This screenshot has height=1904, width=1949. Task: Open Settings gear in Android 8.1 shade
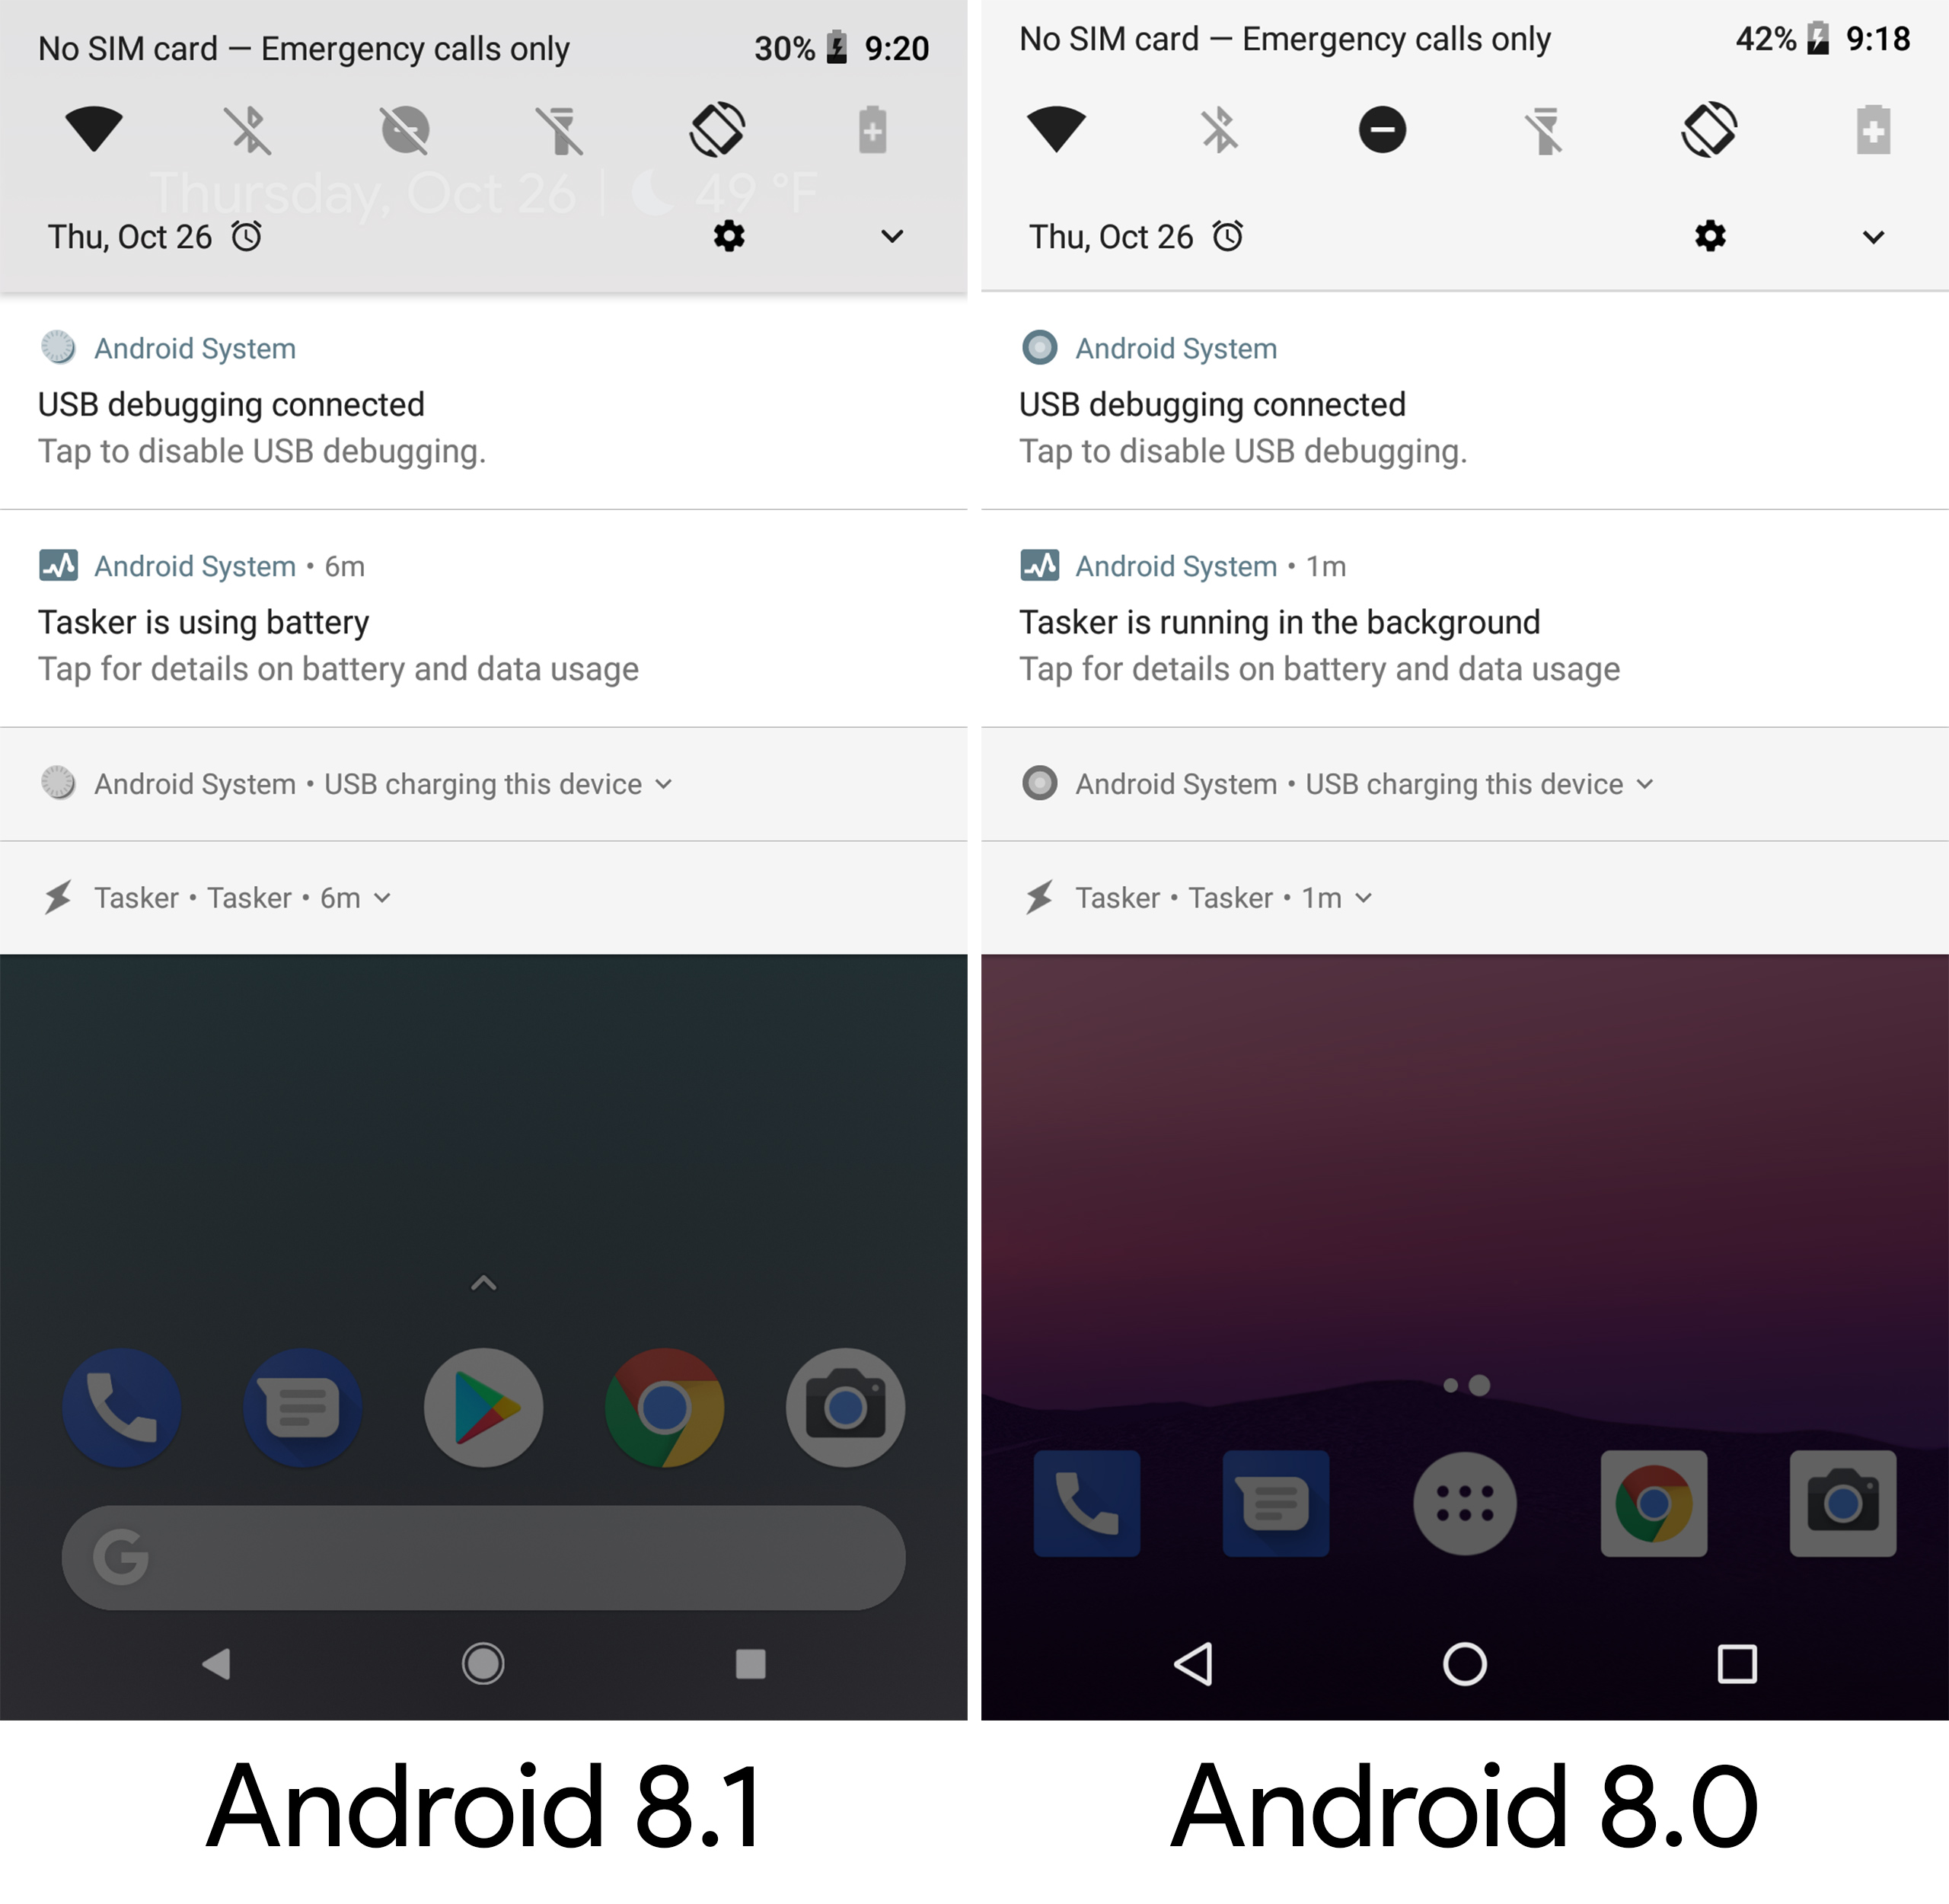point(730,235)
